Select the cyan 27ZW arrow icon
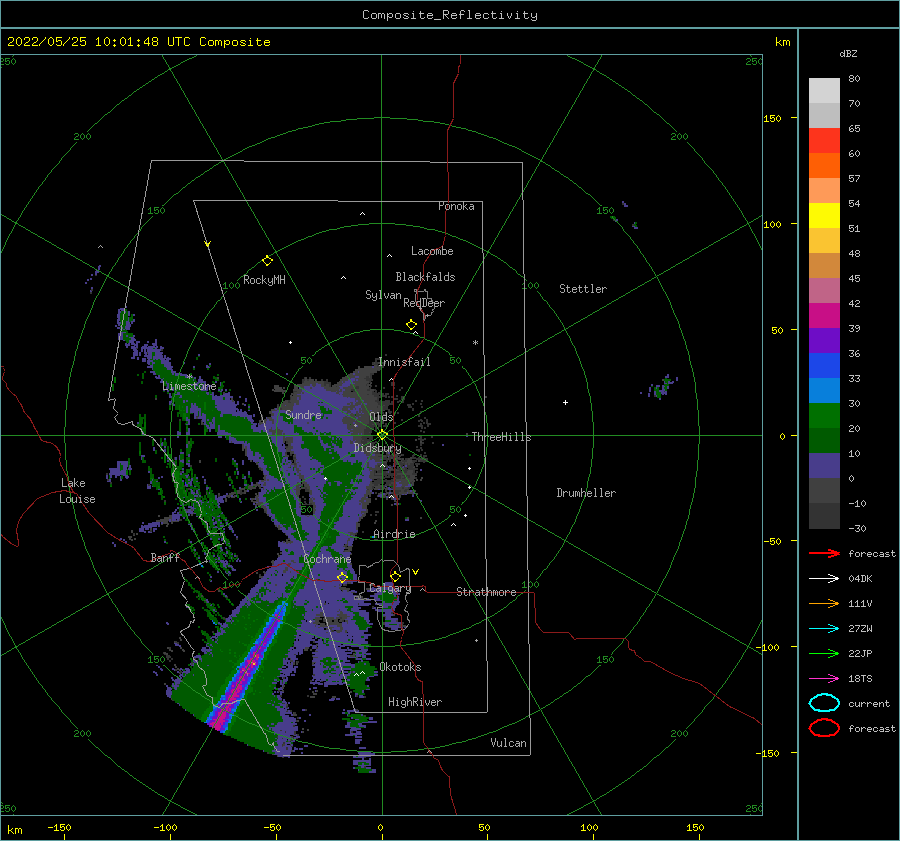The width and height of the screenshot is (900, 841). pos(824,629)
